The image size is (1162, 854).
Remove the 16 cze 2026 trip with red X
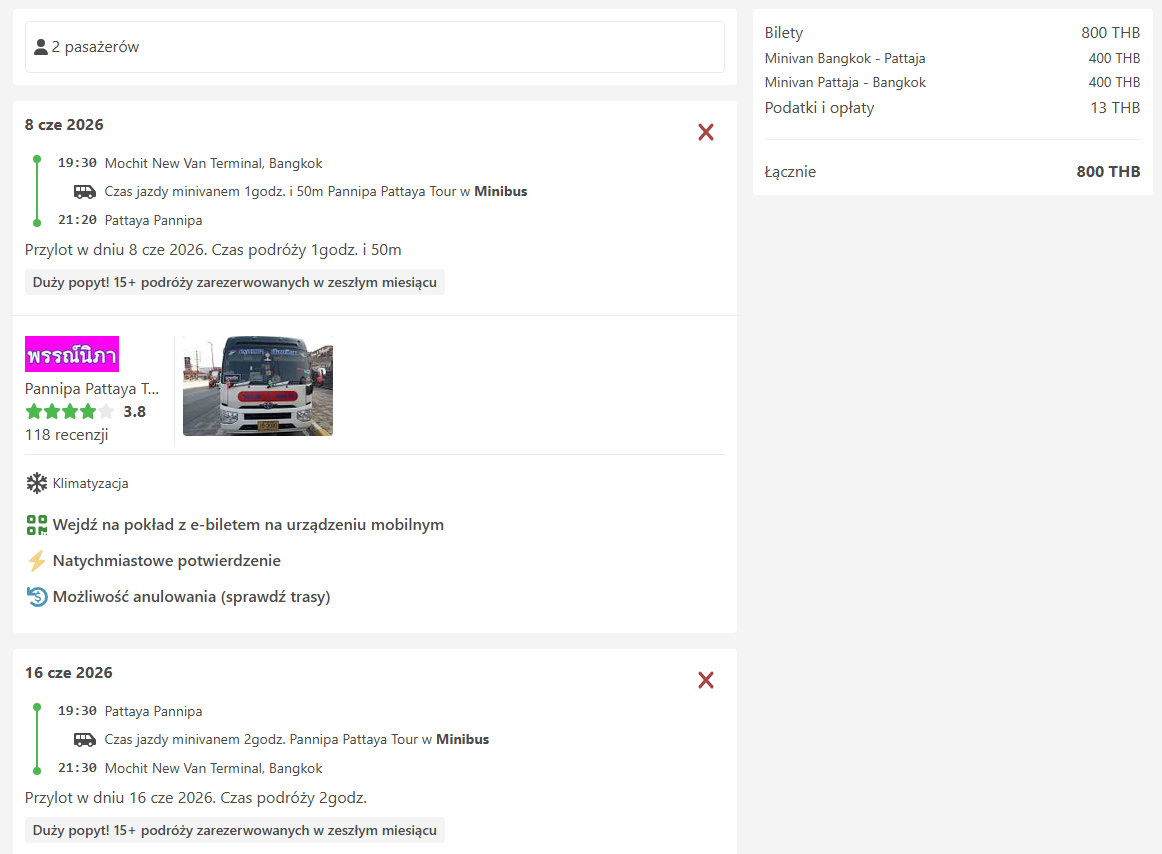pyautogui.click(x=705, y=680)
